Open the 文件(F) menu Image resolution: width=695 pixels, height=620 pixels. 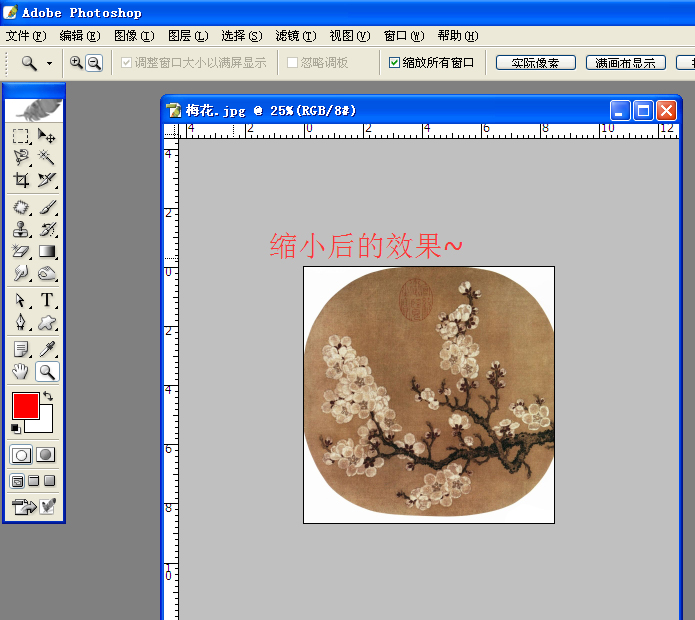click(26, 36)
